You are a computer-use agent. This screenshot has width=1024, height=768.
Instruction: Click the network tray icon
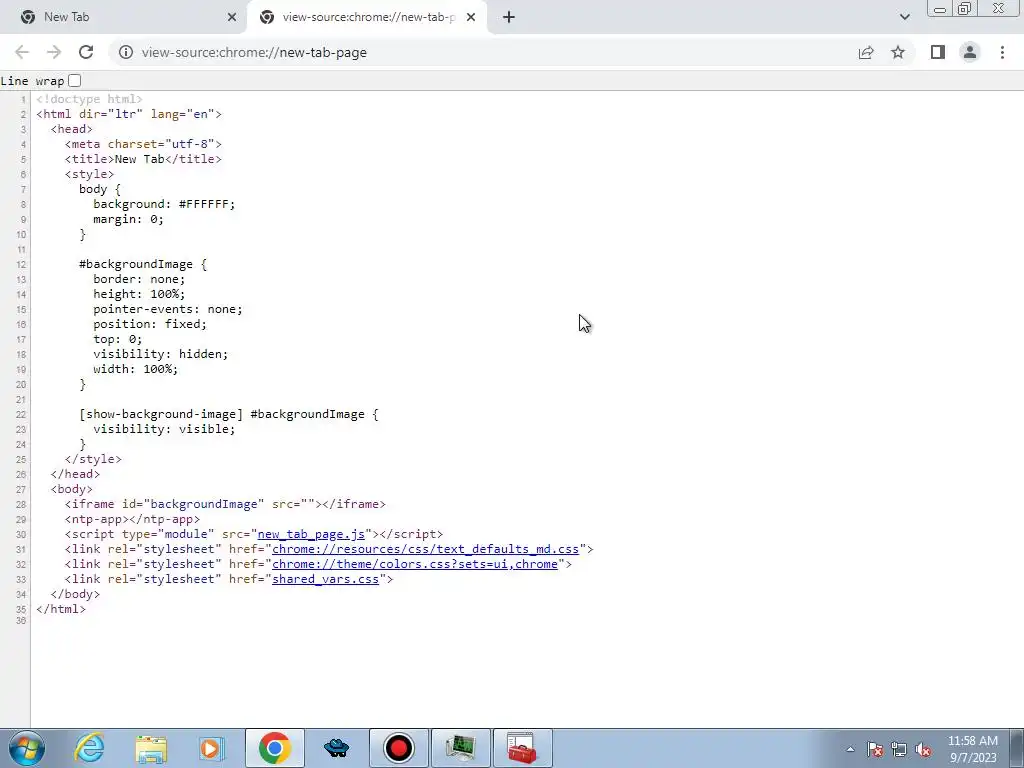coord(899,750)
